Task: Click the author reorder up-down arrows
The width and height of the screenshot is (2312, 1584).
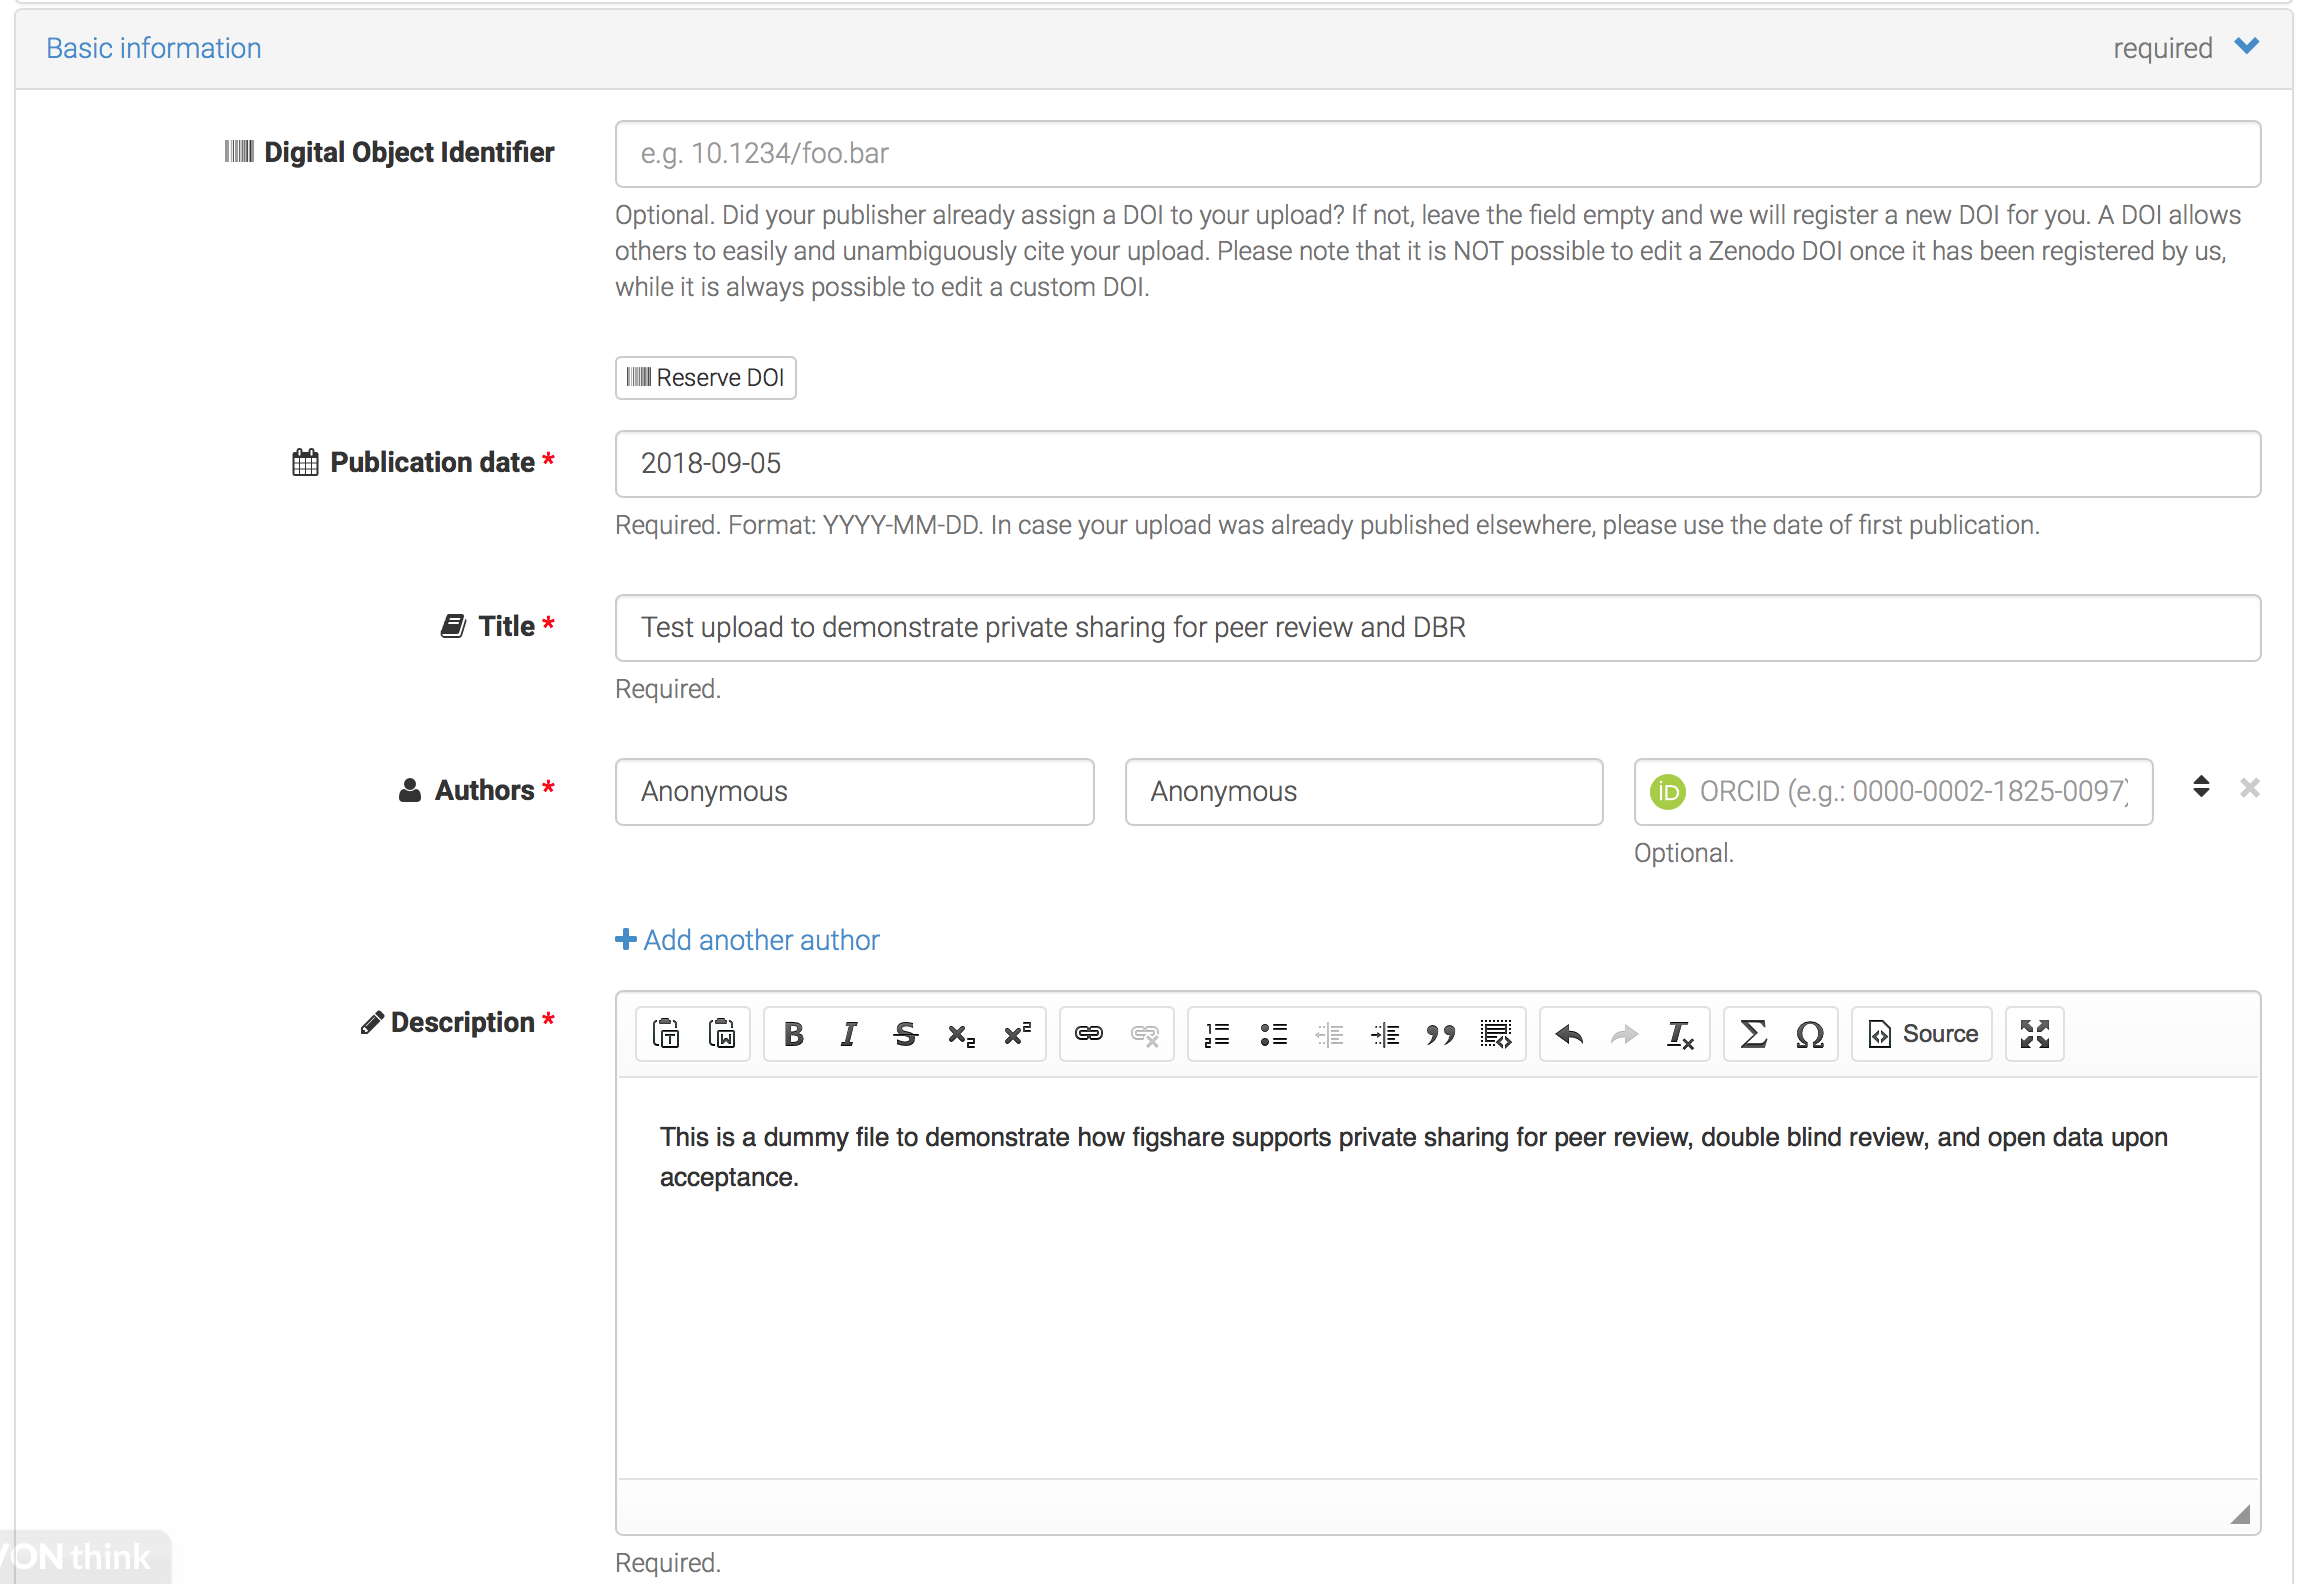Action: [x=2201, y=787]
